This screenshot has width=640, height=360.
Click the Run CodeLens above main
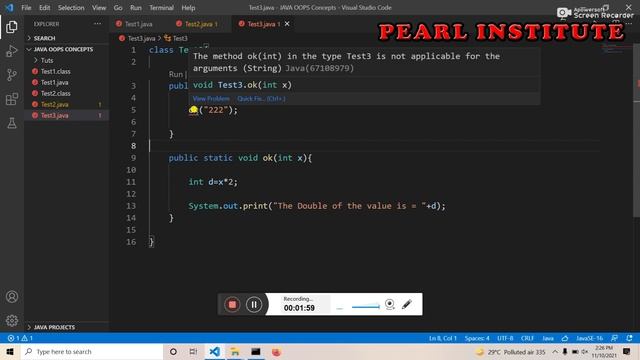point(176,74)
